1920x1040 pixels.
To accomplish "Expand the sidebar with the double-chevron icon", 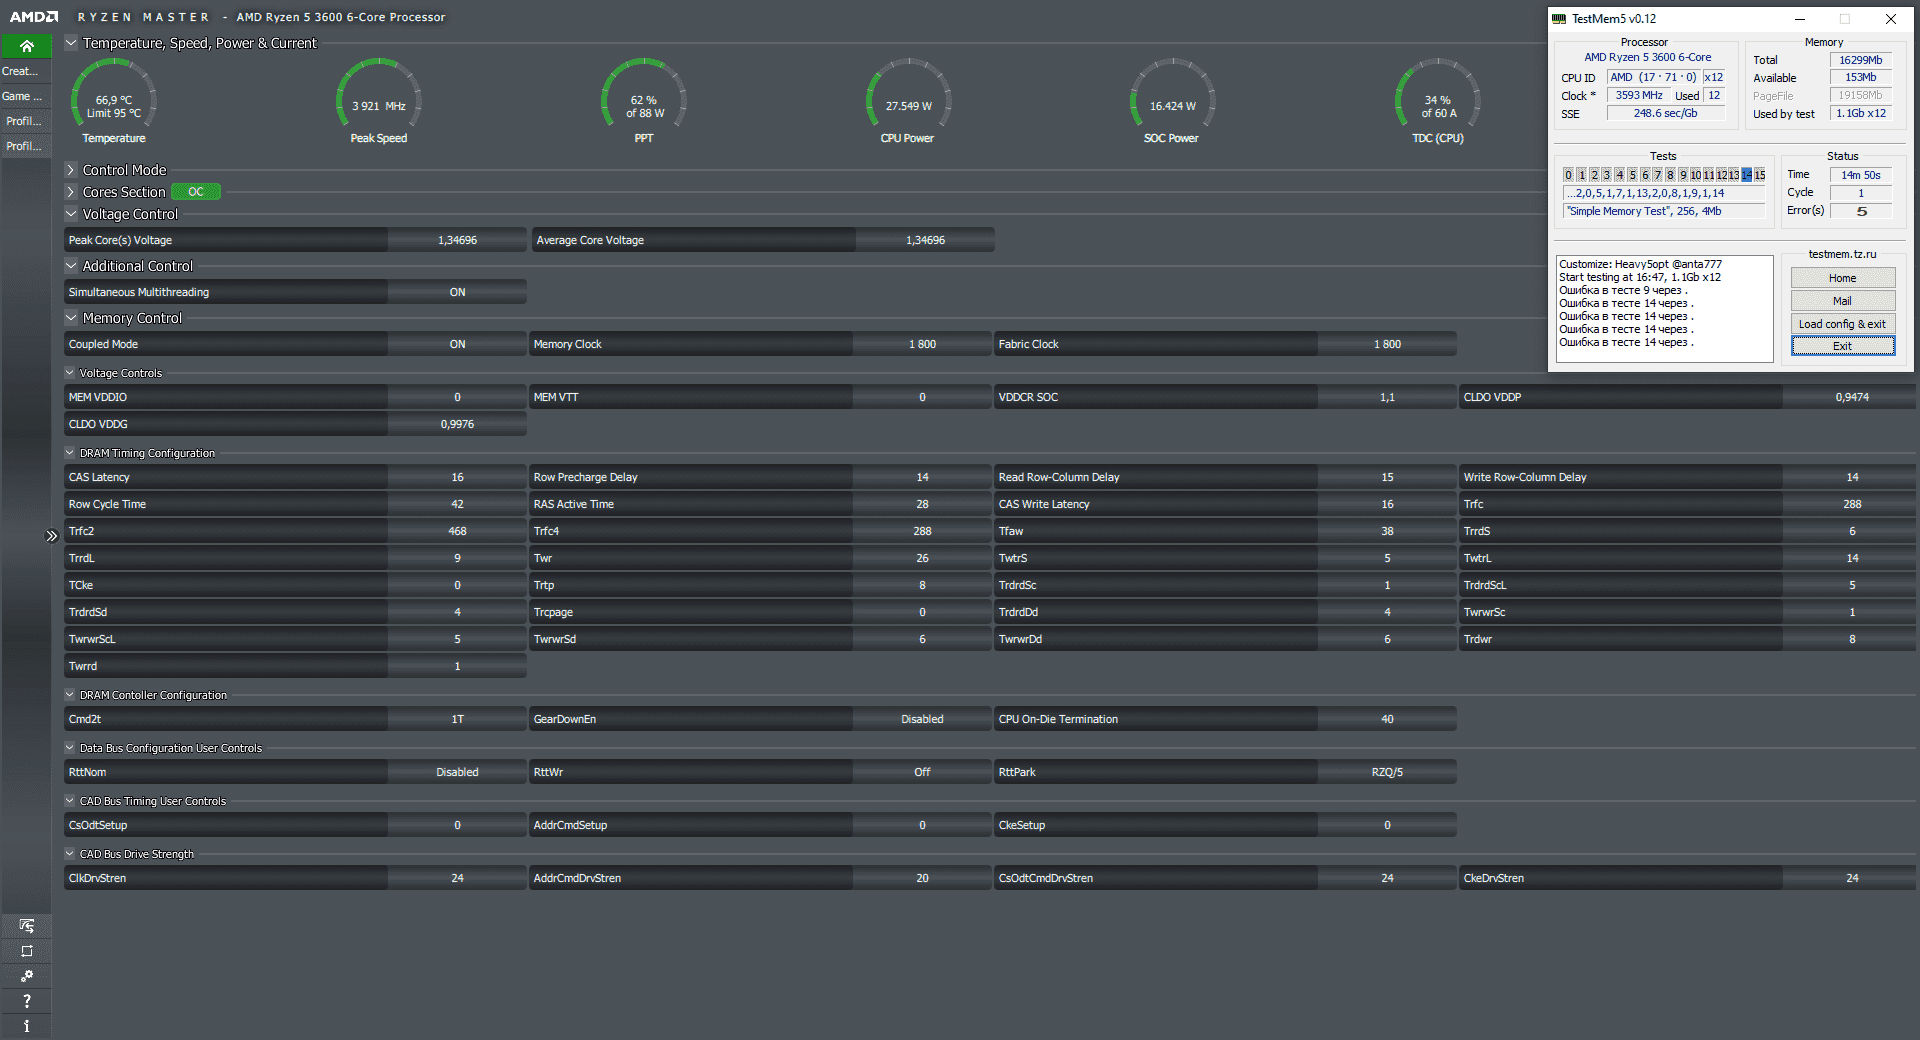I will [x=52, y=536].
